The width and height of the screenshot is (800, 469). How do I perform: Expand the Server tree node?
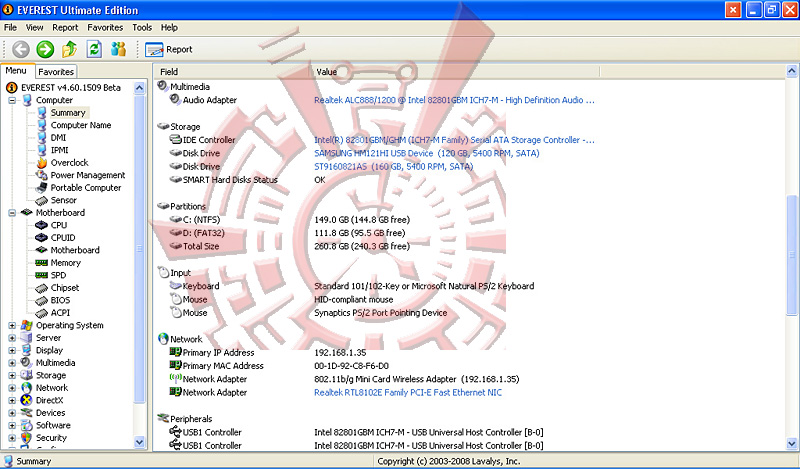click(12, 338)
